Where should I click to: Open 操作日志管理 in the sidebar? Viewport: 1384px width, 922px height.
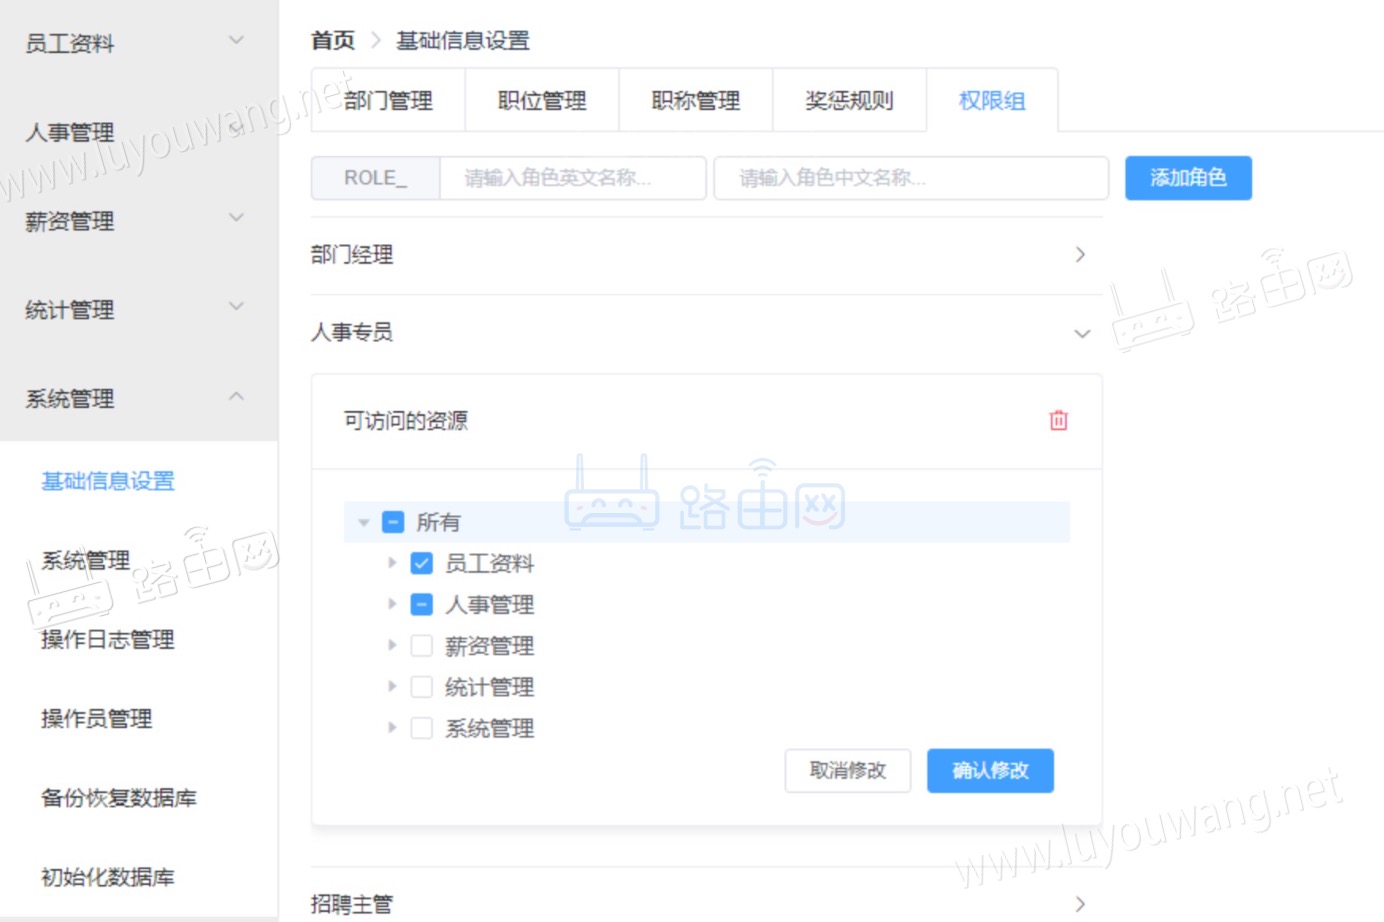point(106,640)
